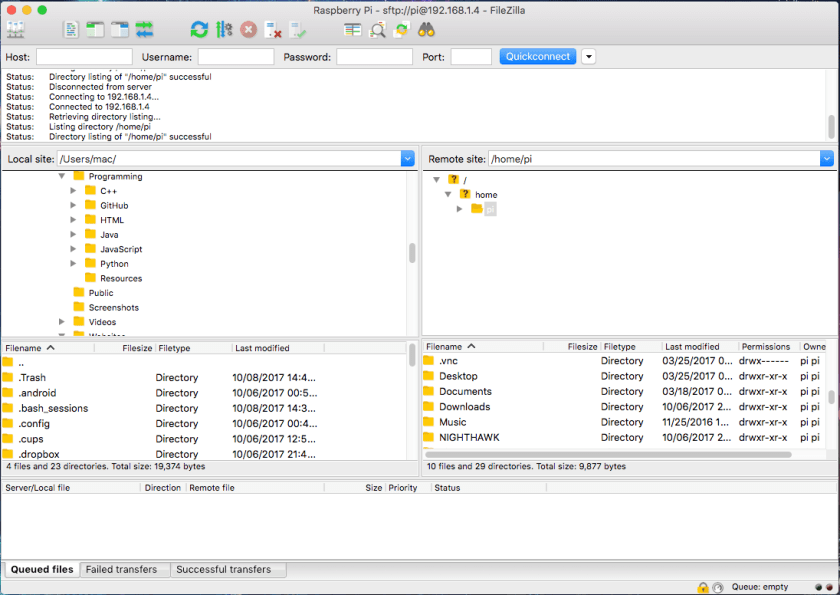The image size is (840, 595).
Task: Click the speed limits indicator icon
Action: pos(718,588)
